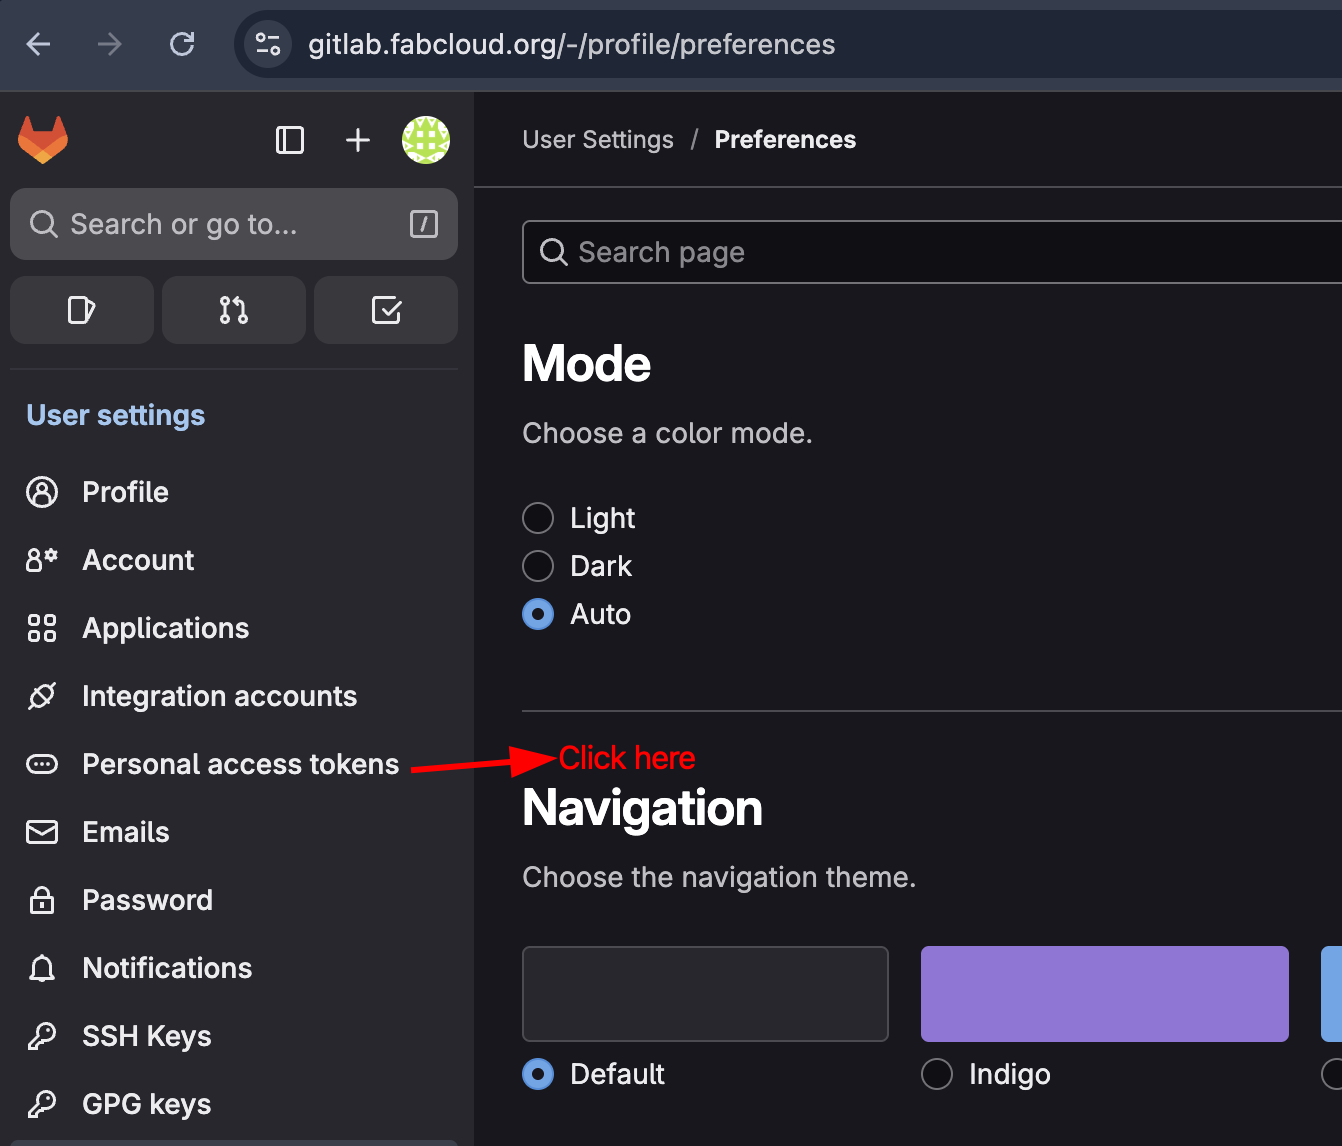The image size is (1342, 1146).
Task: Open the to-do list icon
Action: coord(386,310)
